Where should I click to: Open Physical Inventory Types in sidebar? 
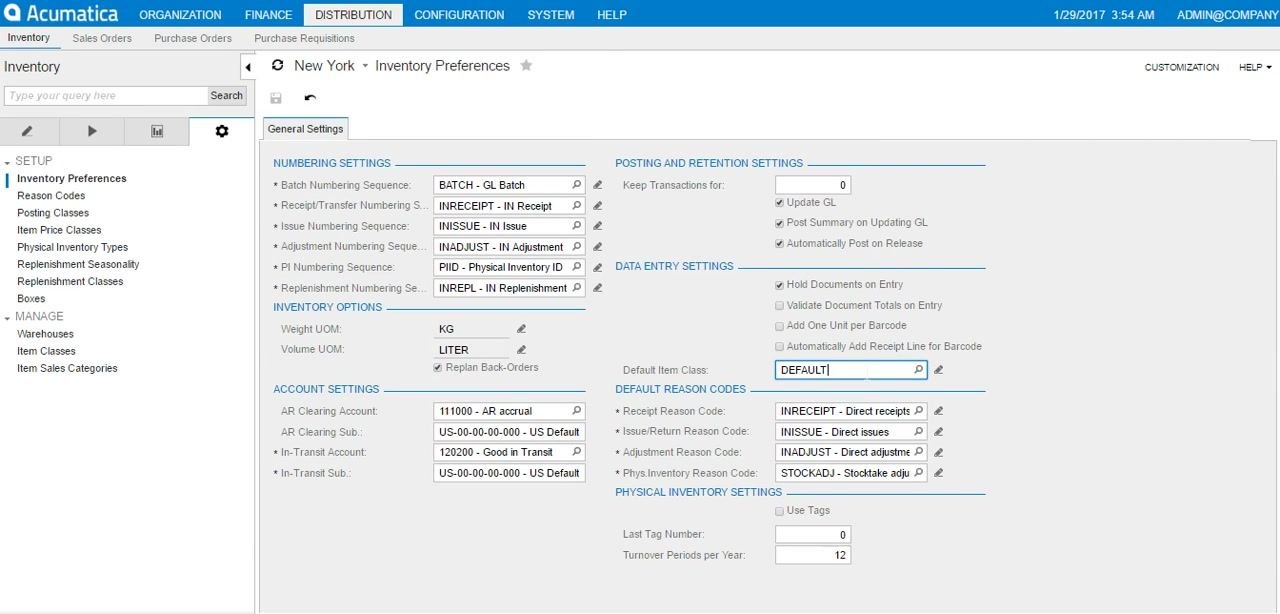pyautogui.click(x=72, y=247)
